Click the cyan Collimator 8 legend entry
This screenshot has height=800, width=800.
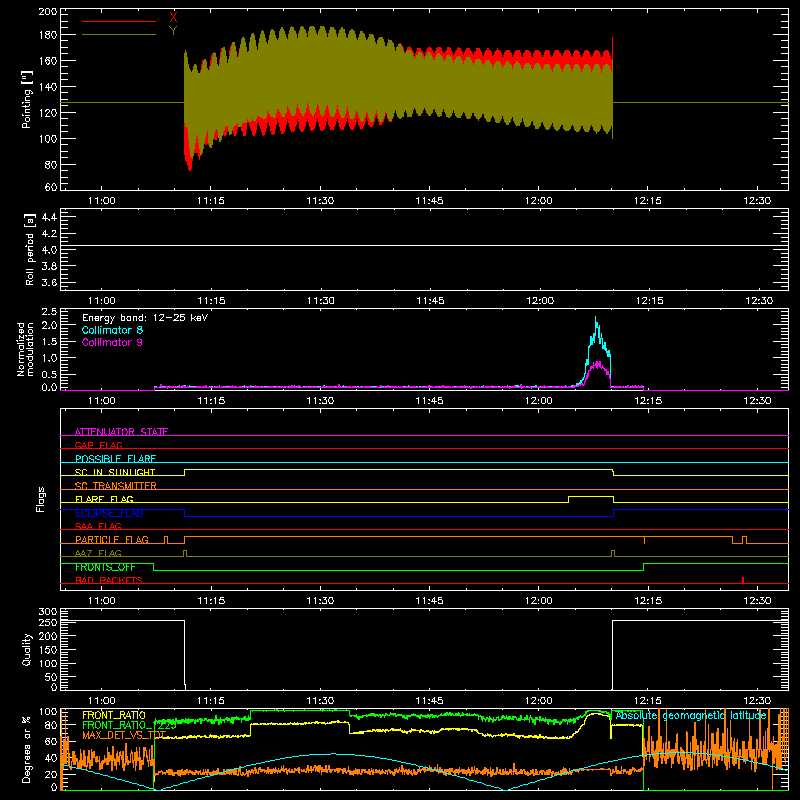(112, 330)
